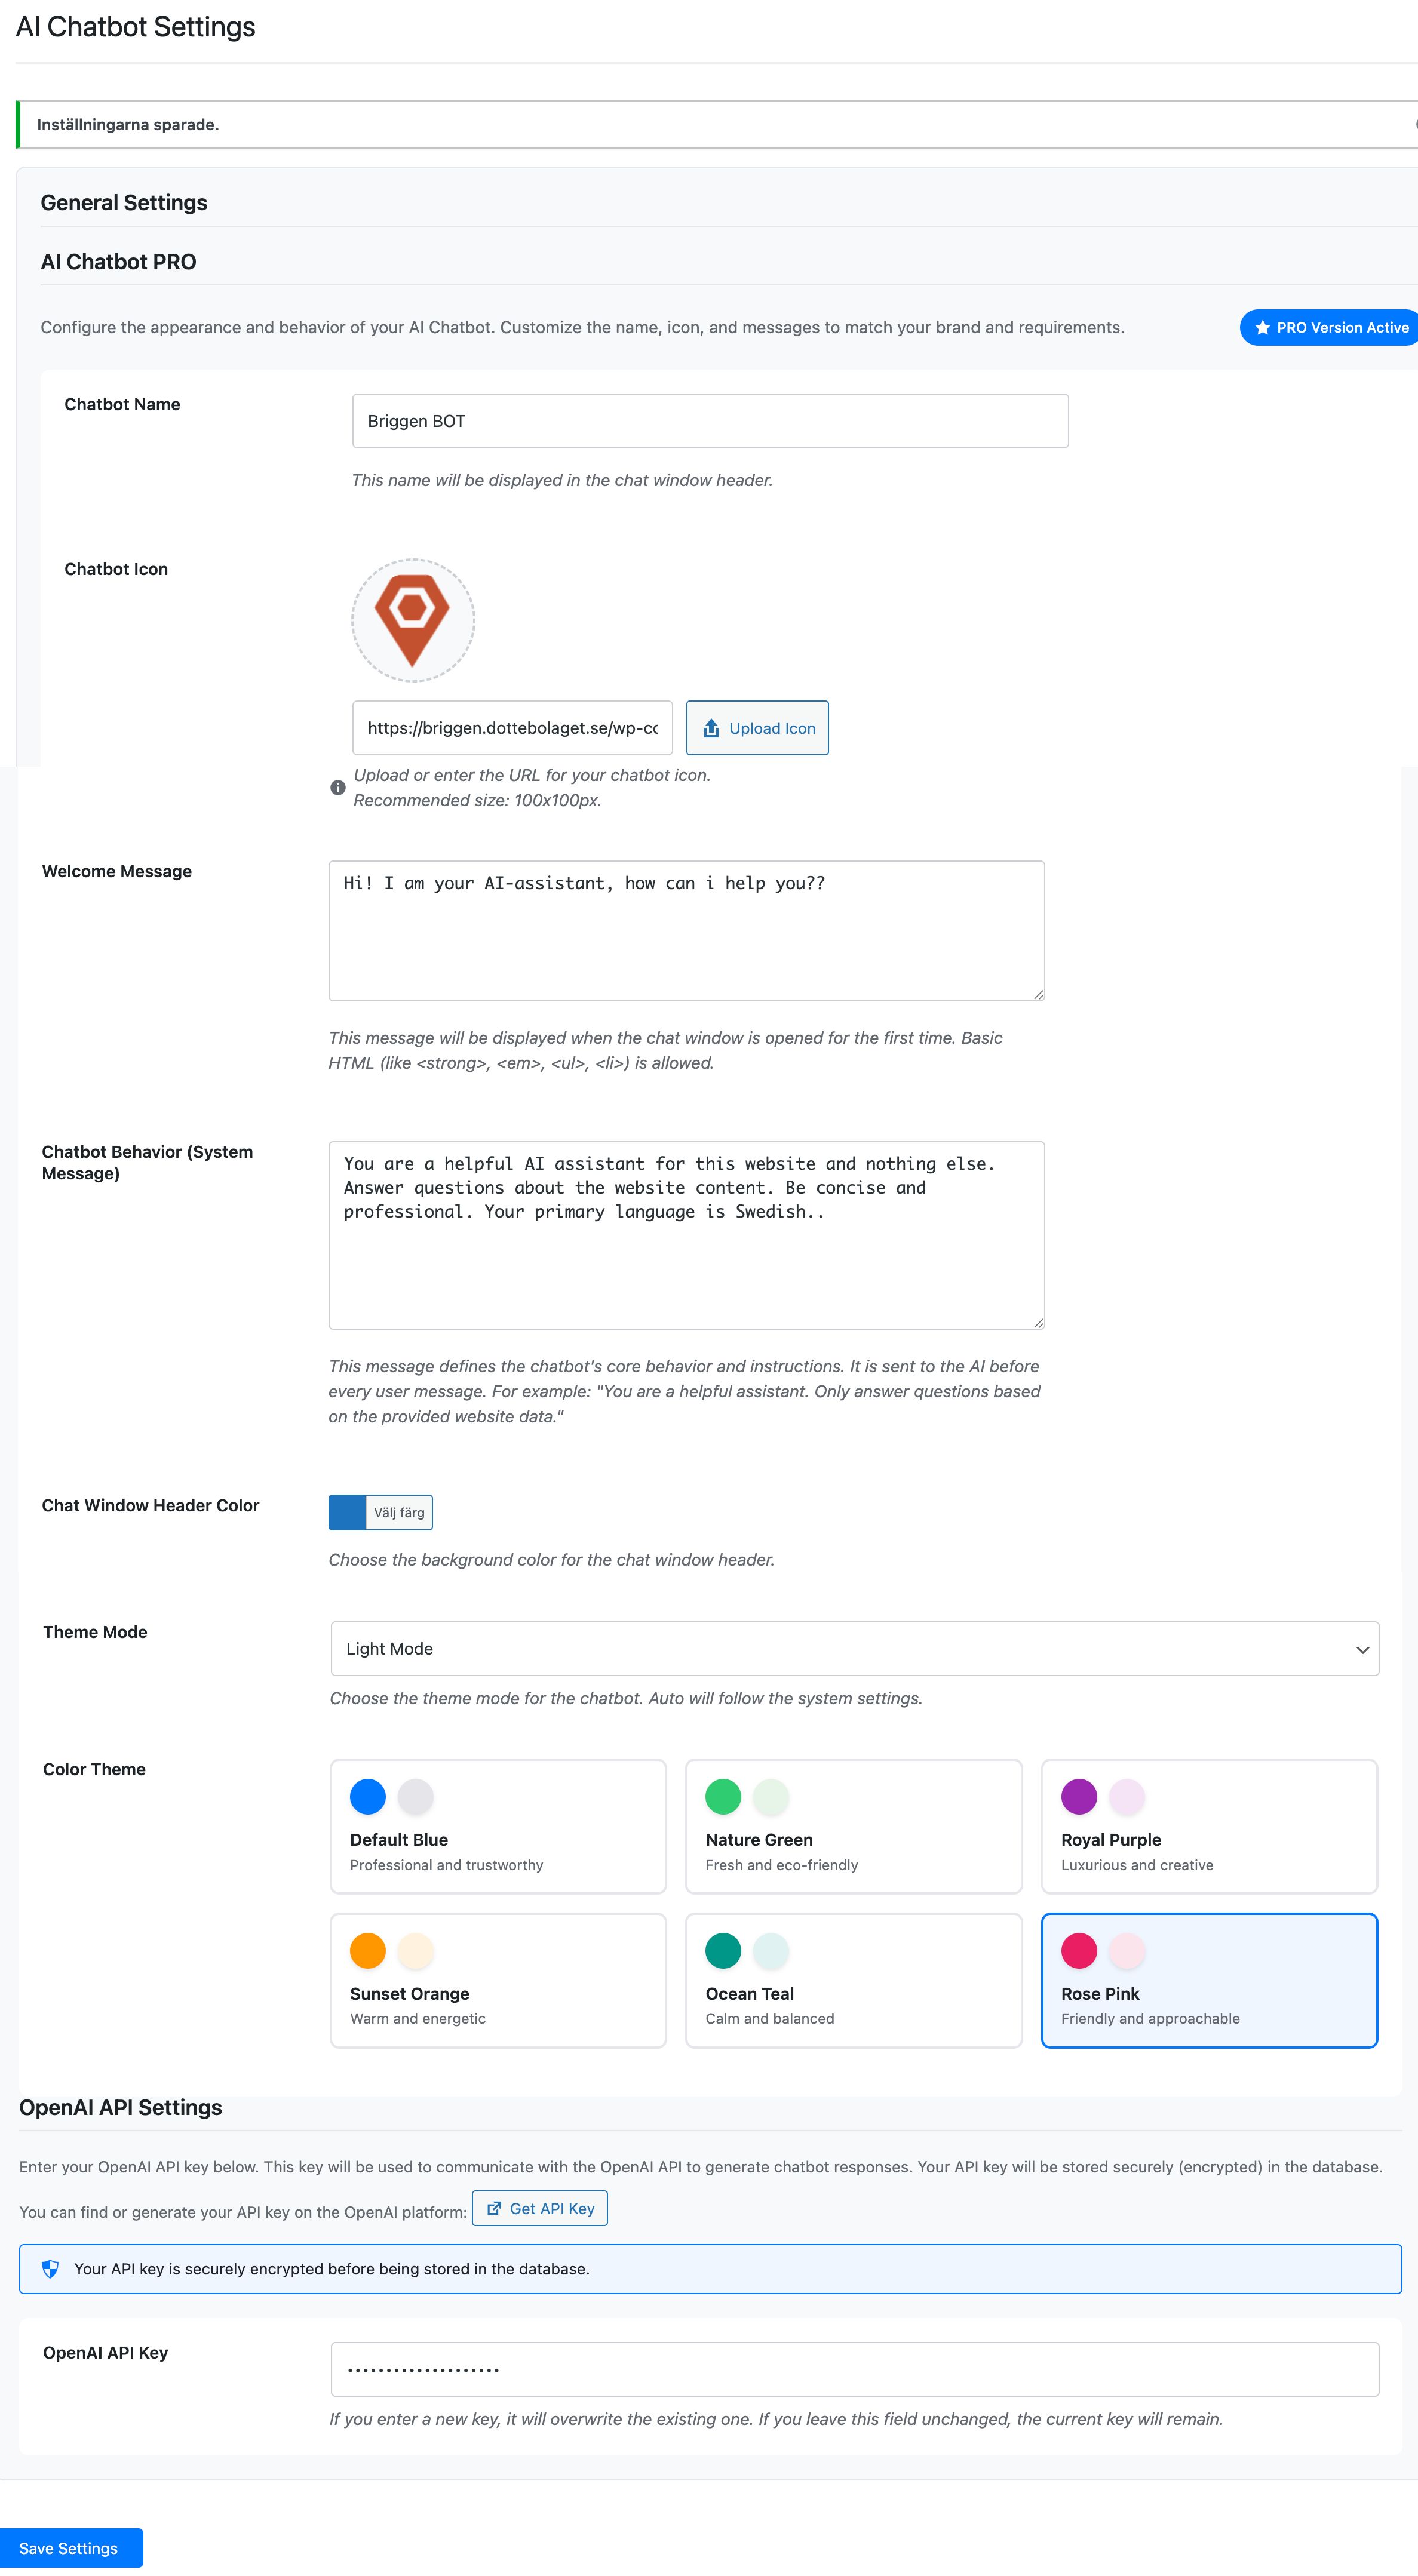The image size is (1418, 2576).
Task: Open the Theme Mode dropdown
Action: coord(854,1648)
